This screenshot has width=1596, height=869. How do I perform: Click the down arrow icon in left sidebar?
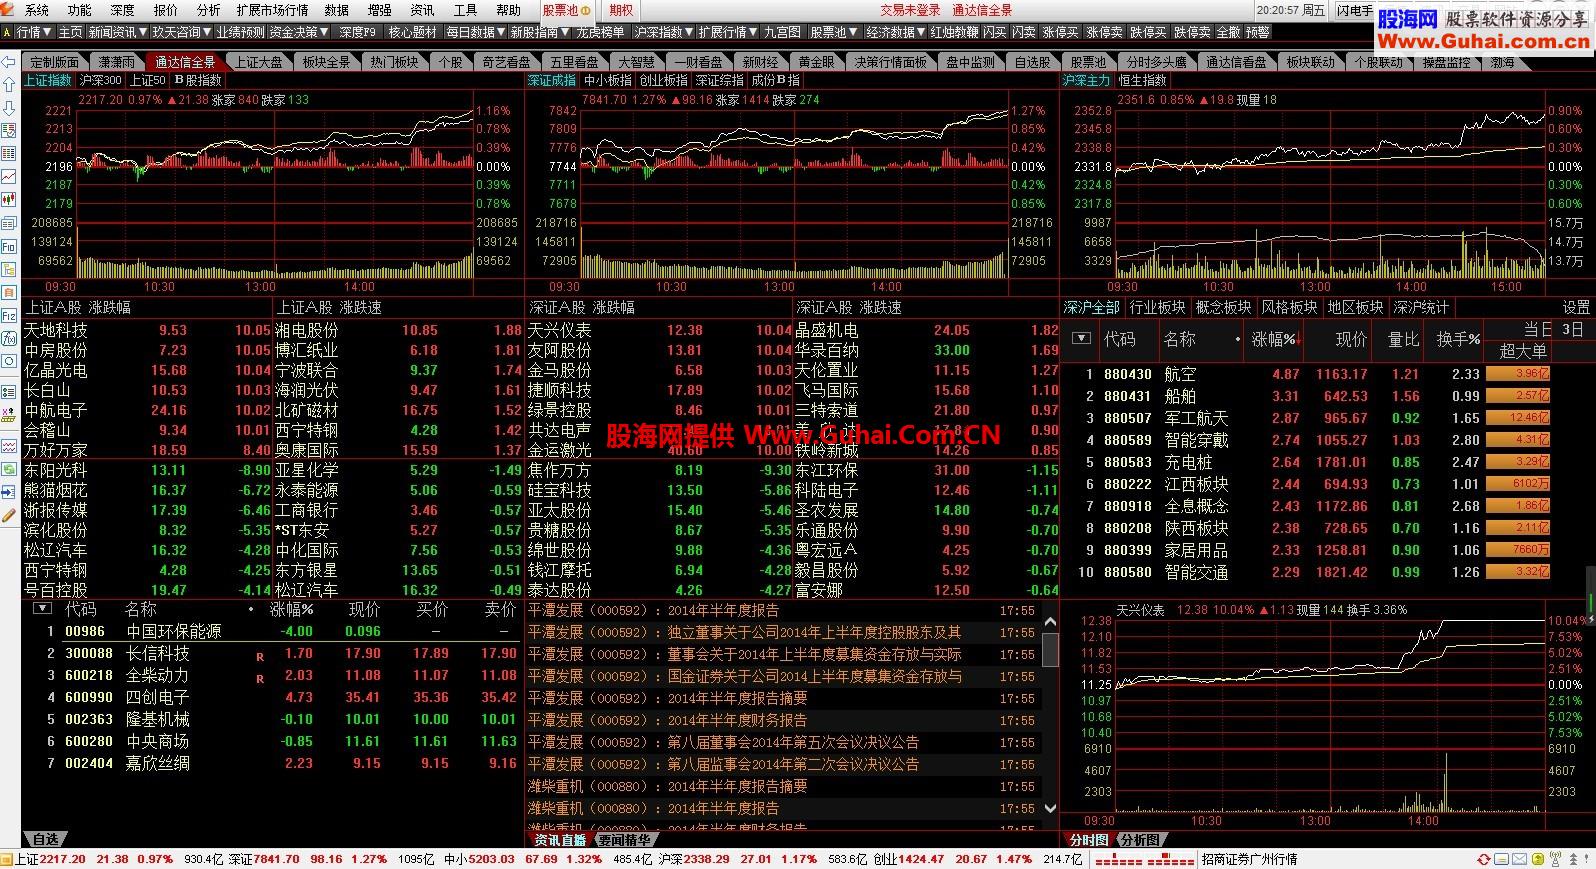point(8,108)
